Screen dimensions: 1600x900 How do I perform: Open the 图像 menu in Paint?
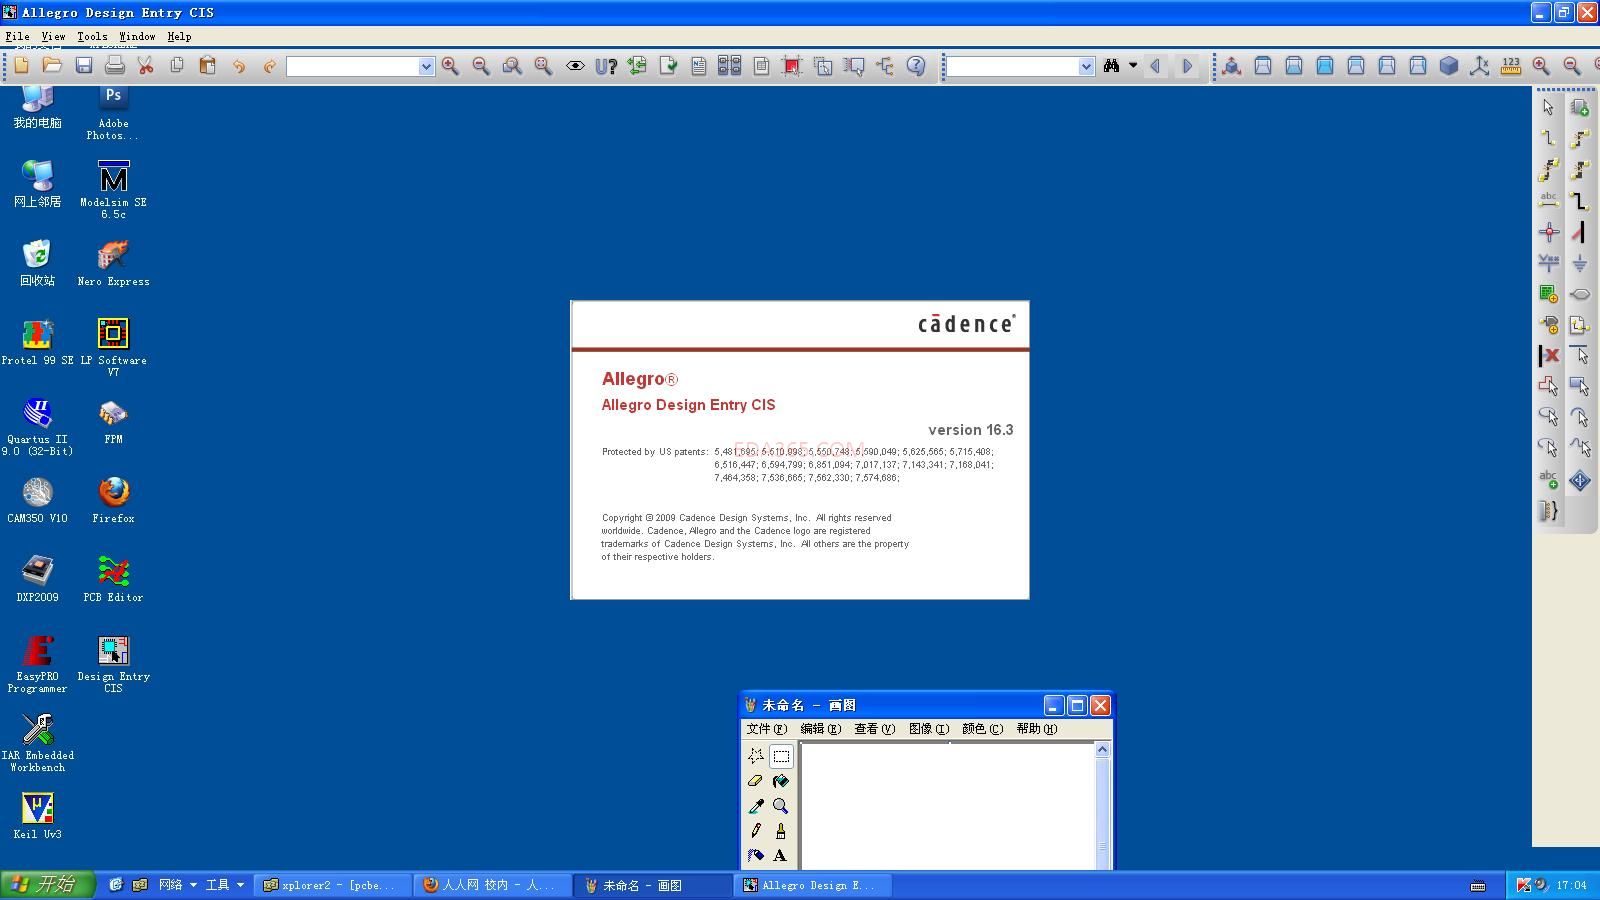928,729
